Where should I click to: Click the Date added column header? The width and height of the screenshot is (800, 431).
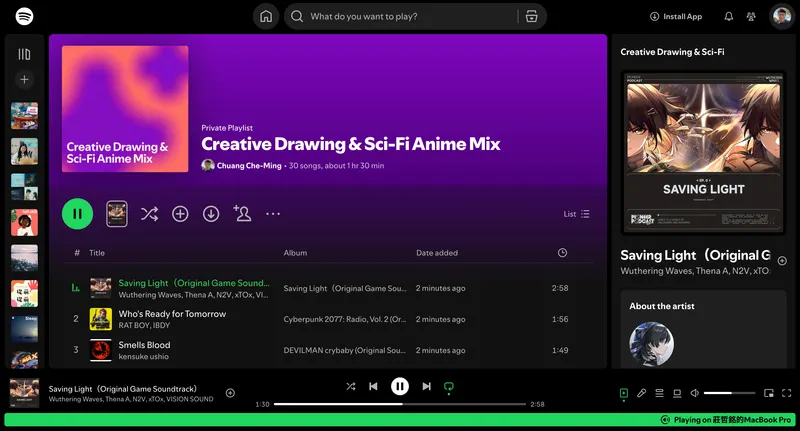pyautogui.click(x=437, y=252)
